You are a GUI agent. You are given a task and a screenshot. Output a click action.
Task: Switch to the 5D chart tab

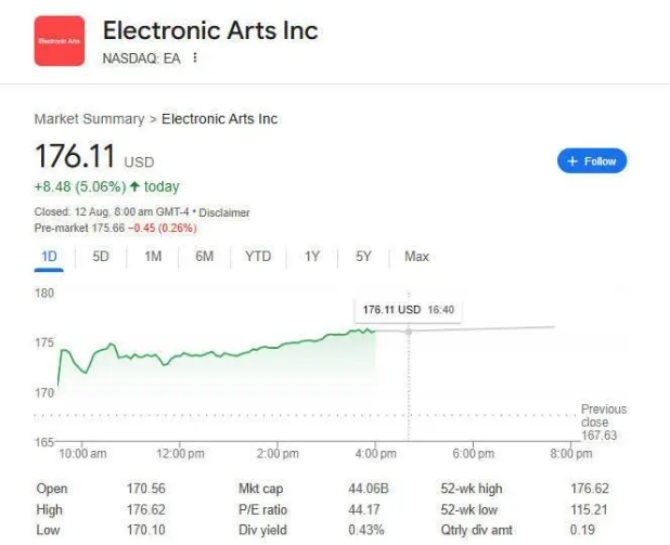pos(101,257)
